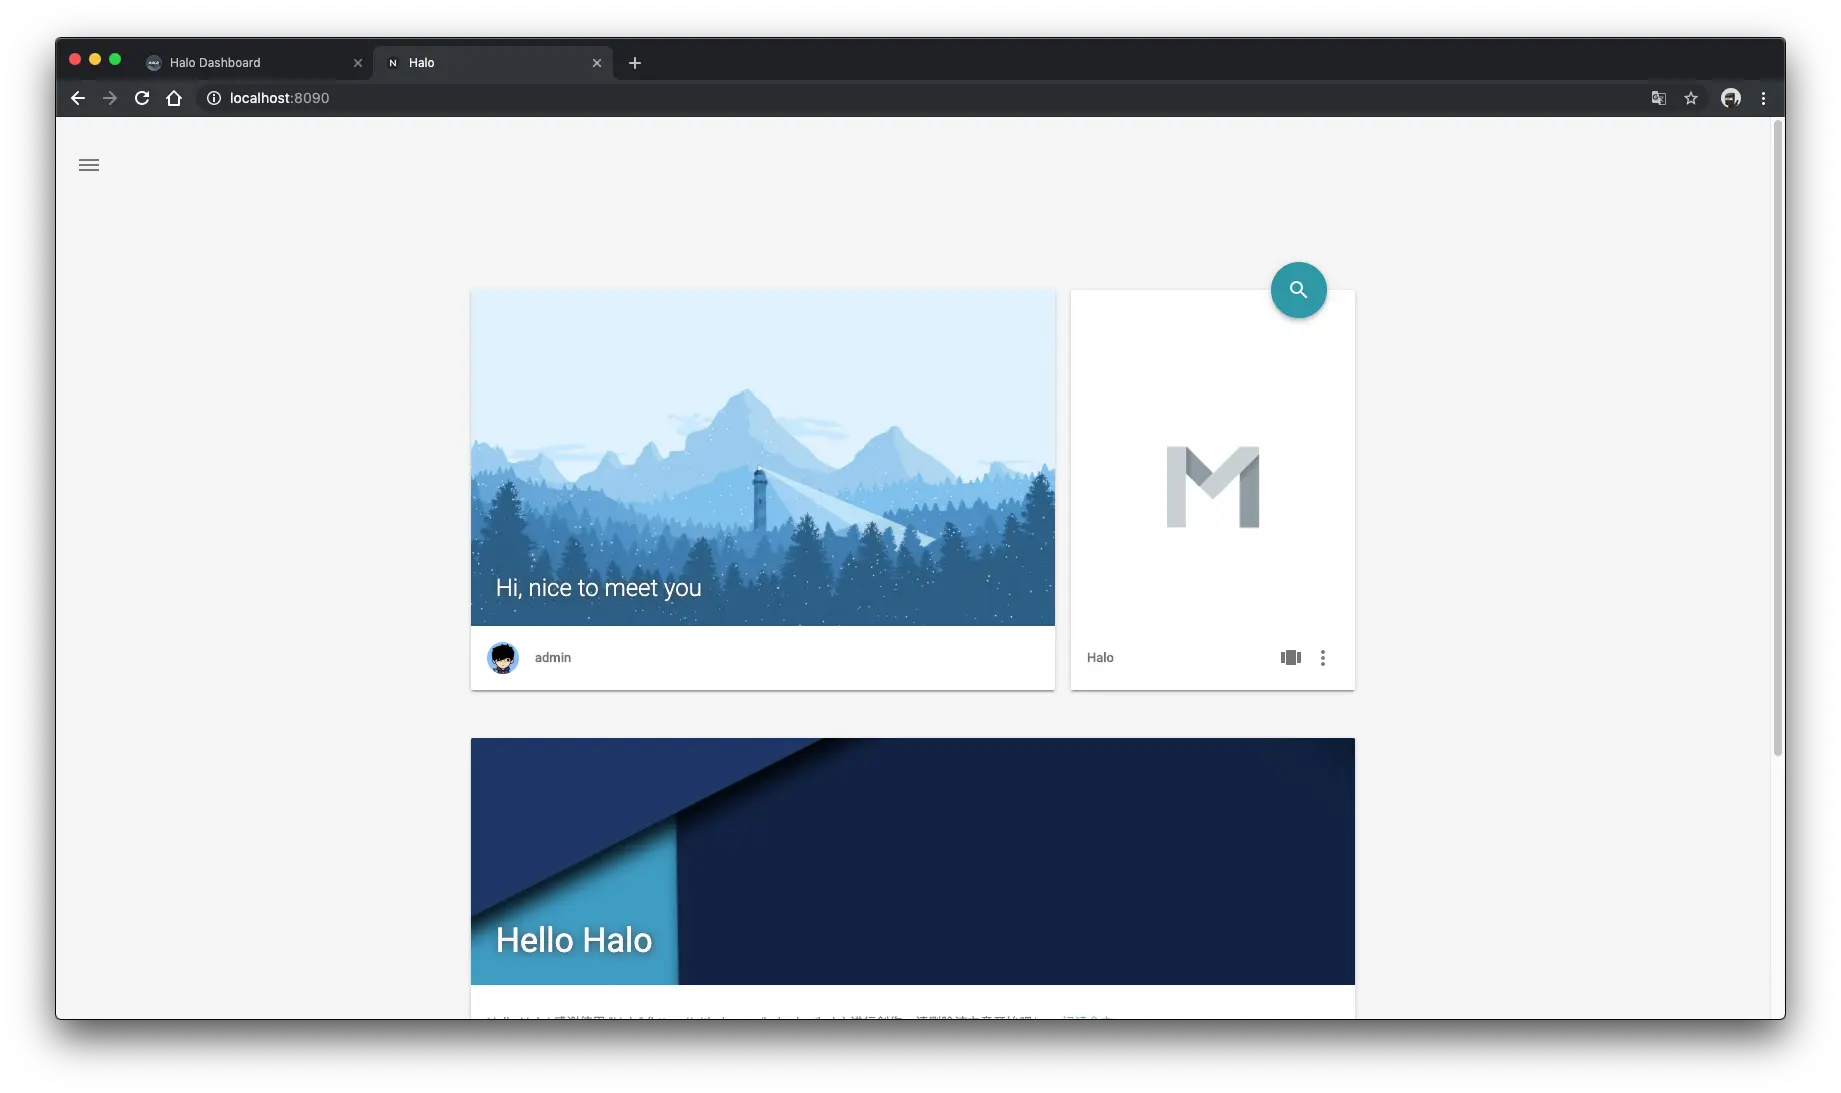The image size is (1841, 1093).
Task: Switch to the Halo Dashboard tab
Action: pyautogui.click(x=253, y=63)
